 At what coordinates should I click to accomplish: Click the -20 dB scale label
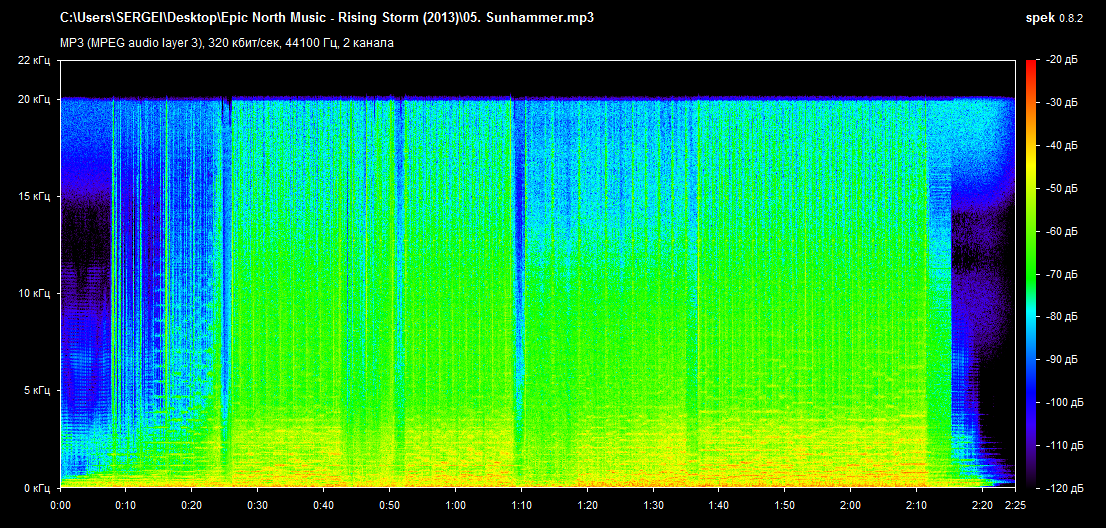1062,61
